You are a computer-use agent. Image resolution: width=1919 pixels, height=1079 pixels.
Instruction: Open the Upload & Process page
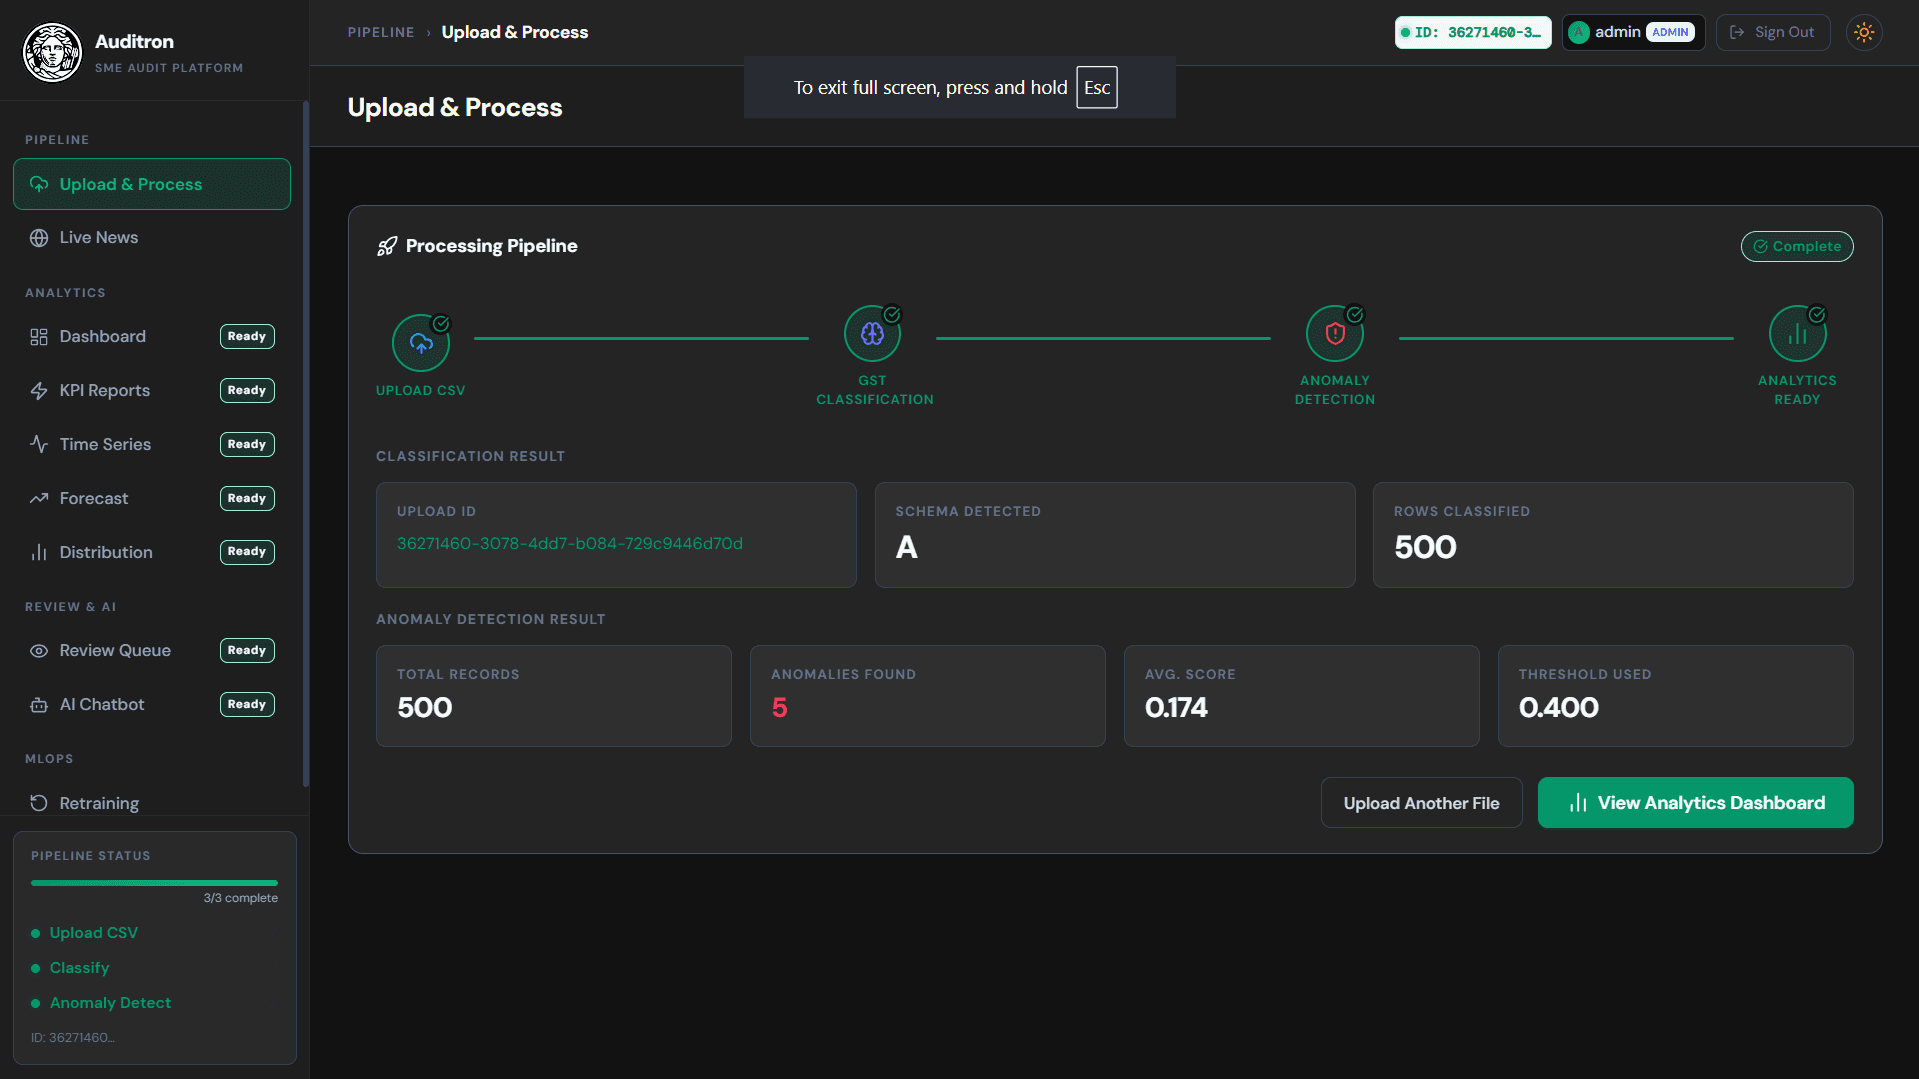pos(152,184)
